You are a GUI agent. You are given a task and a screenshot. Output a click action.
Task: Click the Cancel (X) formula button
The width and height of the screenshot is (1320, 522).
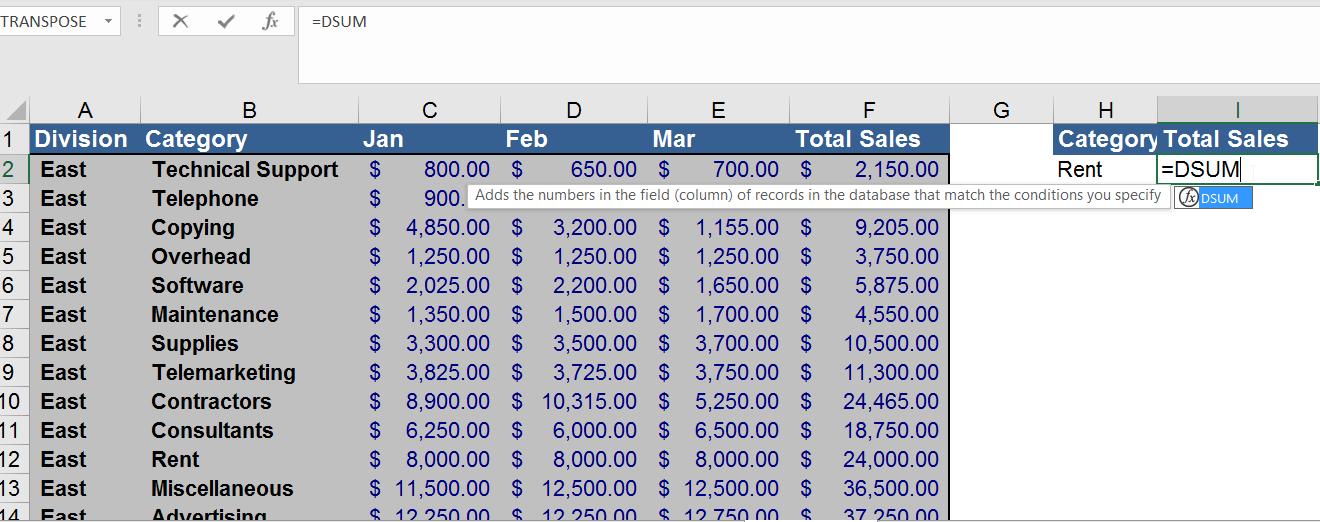point(180,21)
